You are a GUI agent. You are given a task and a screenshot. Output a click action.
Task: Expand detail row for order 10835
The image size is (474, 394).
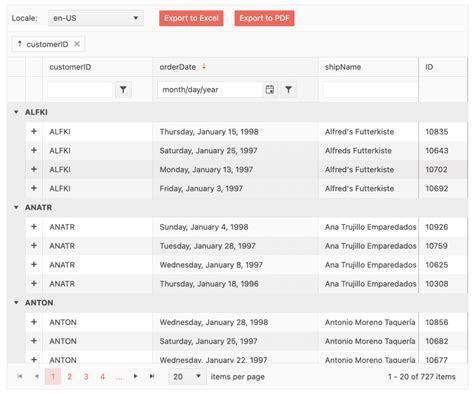(x=34, y=131)
